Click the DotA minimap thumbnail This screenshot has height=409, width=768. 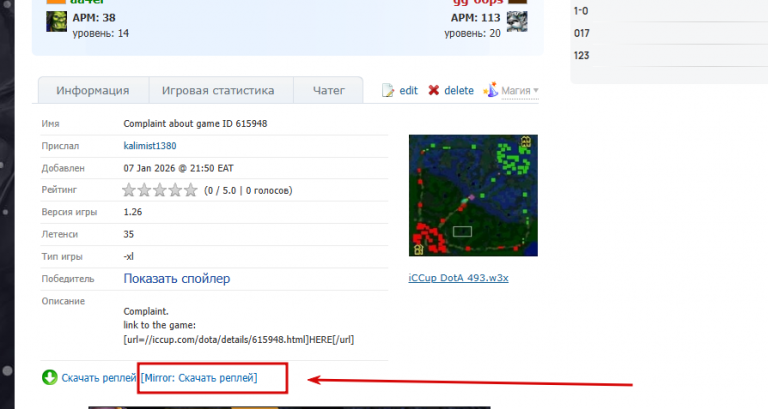[x=473, y=195]
